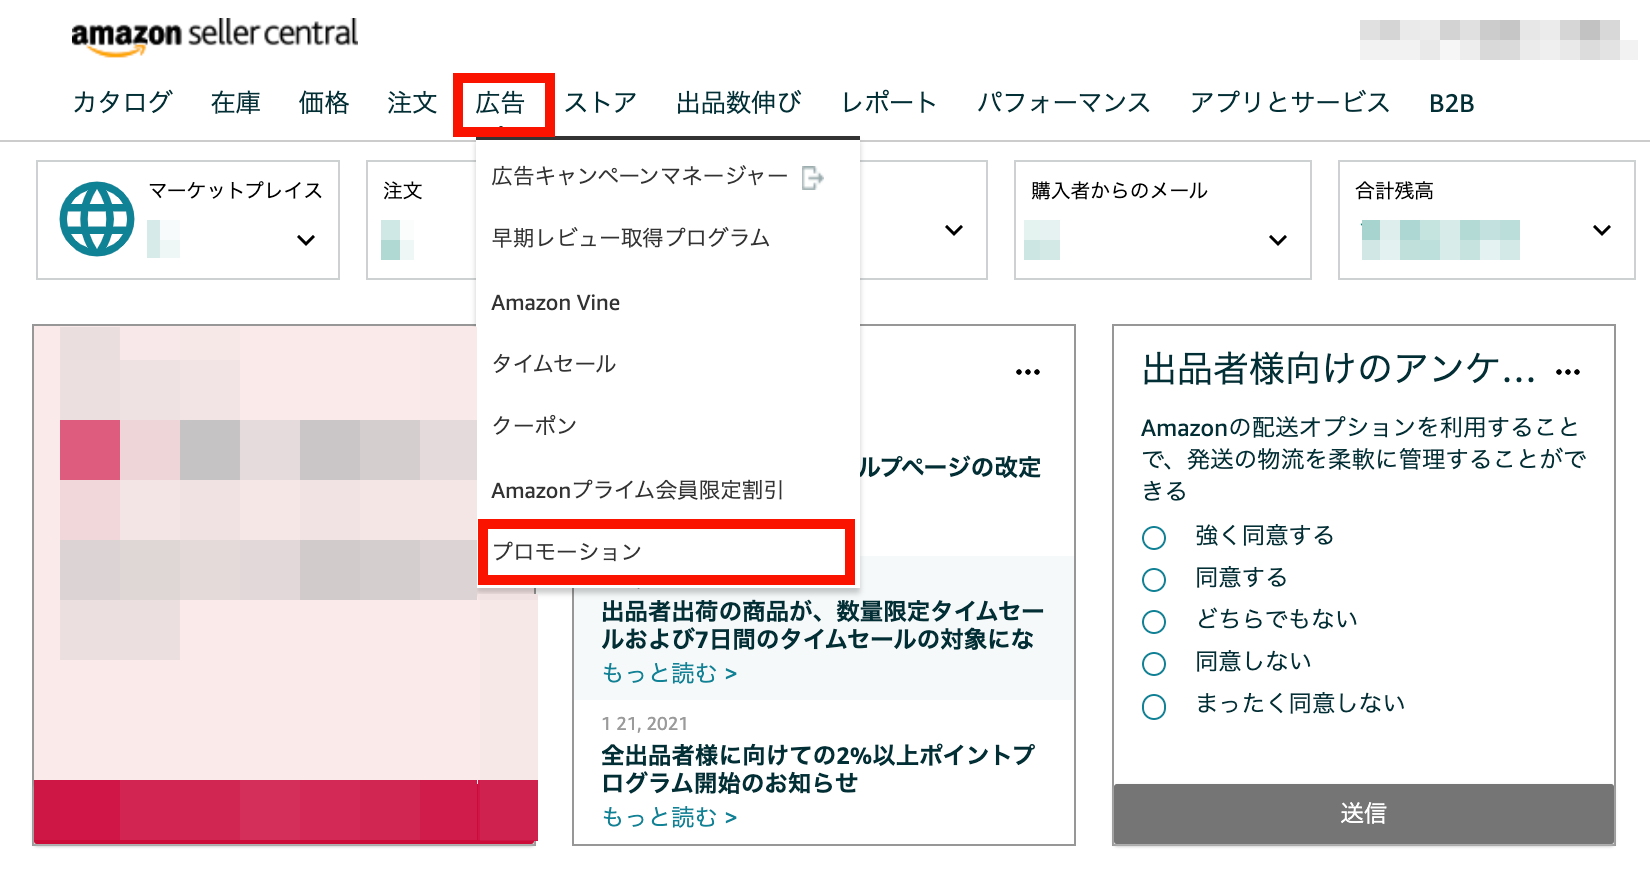Choose 広告キャンペーンマネージャー from the dropdown
Image resolution: width=1650 pixels, height=872 pixels.
pos(640,177)
